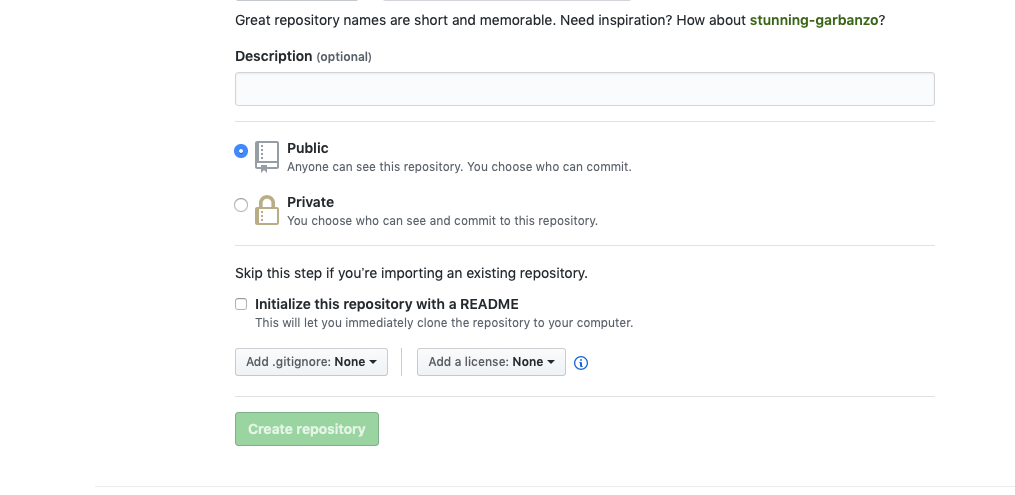The image size is (1015, 495).
Task: Expand the Add a license dropdown
Action: coord(491,362)
